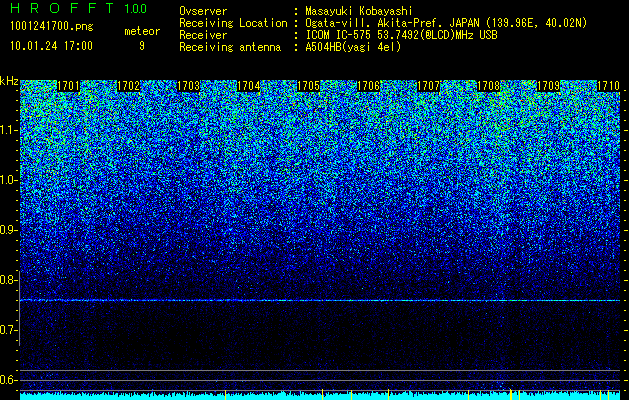
Task: Click the Ogata-vill. Akita-Pref. JAPAN location text
Action: [446, 23]
